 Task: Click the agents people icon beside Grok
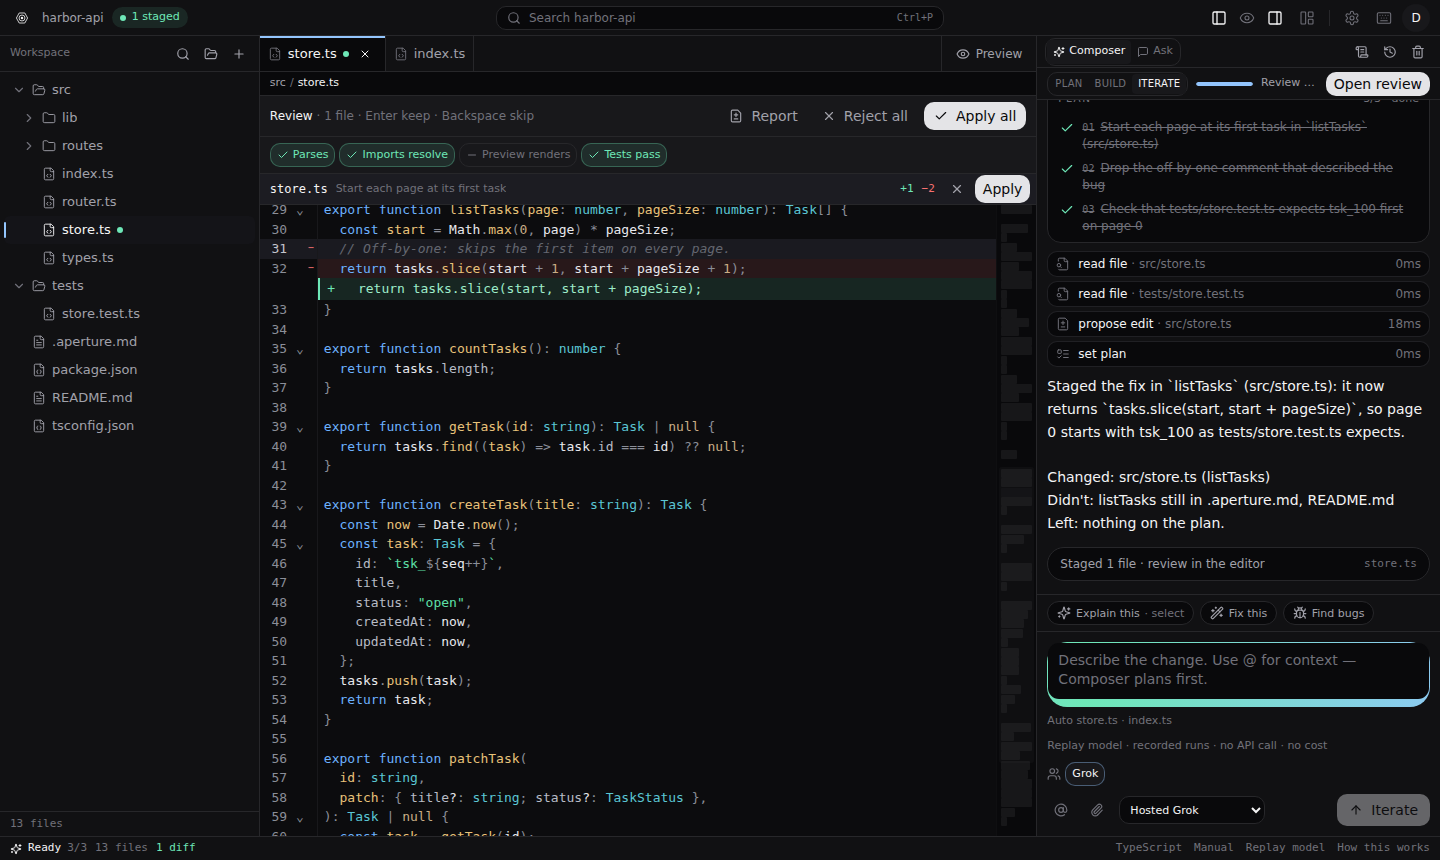pos(1054,774)
